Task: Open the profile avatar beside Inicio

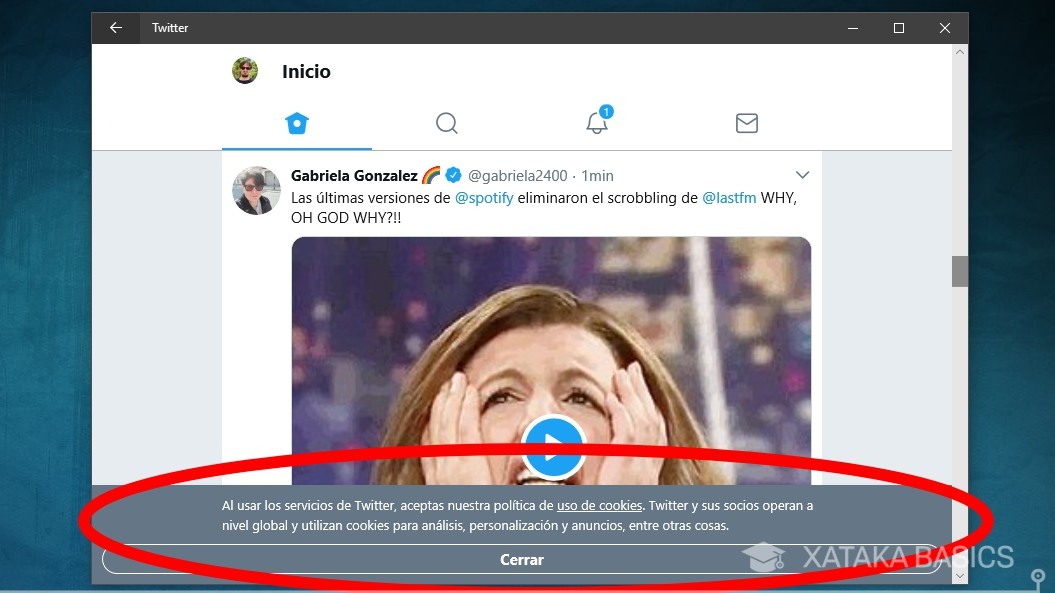Action: click(x=245, y=71)
